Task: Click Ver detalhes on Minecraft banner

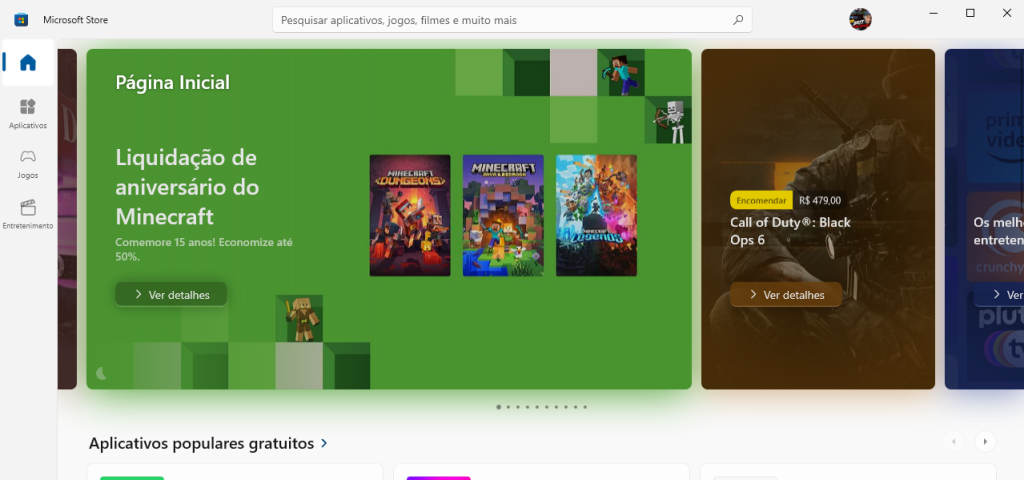Action: (171, 294)
